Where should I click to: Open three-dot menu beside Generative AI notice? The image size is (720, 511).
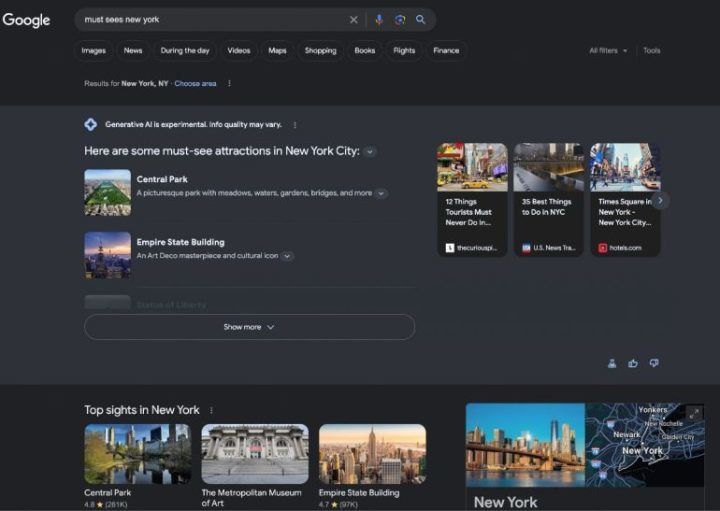click(x=295, y=125)
